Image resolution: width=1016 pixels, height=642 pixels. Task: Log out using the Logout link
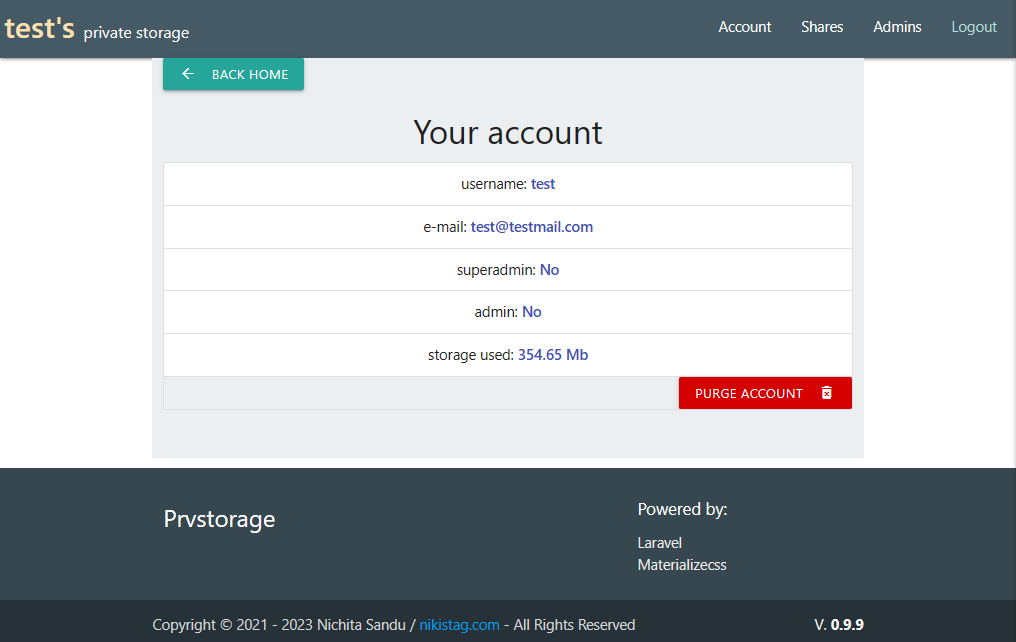974,27
